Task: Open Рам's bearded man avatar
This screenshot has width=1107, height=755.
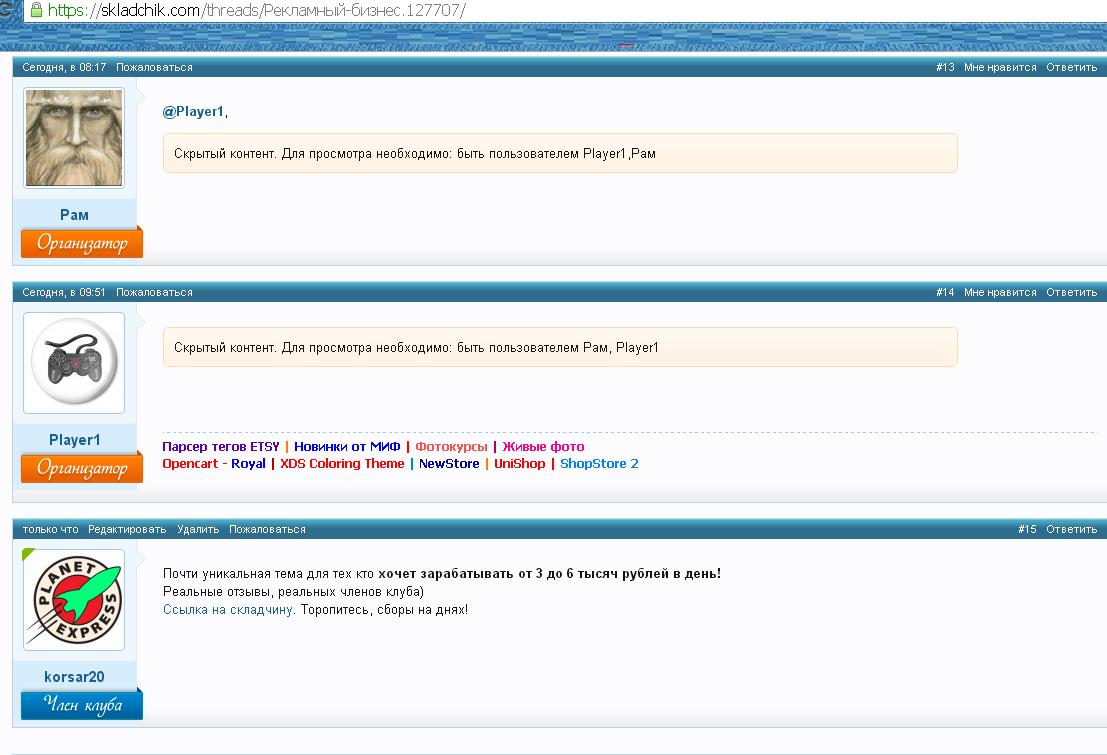Action: [74, 138]
